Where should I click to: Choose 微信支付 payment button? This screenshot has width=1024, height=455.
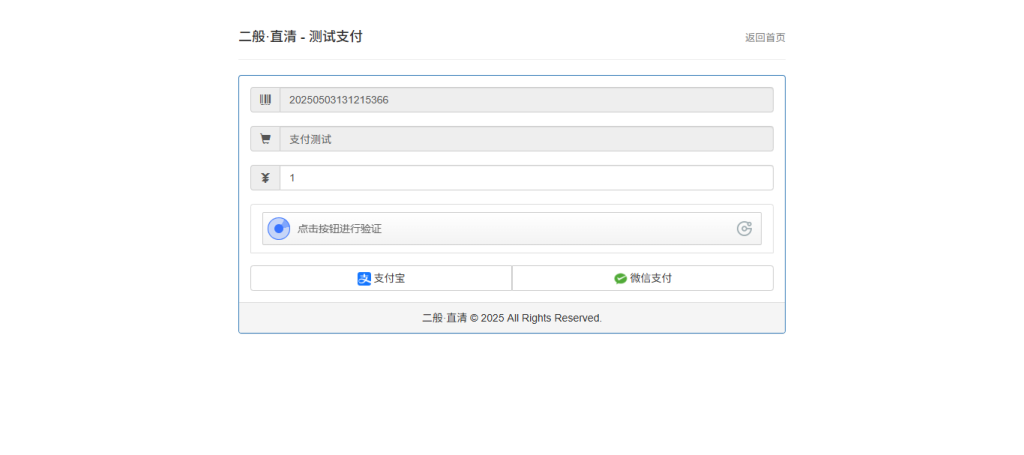pos(642,278)
